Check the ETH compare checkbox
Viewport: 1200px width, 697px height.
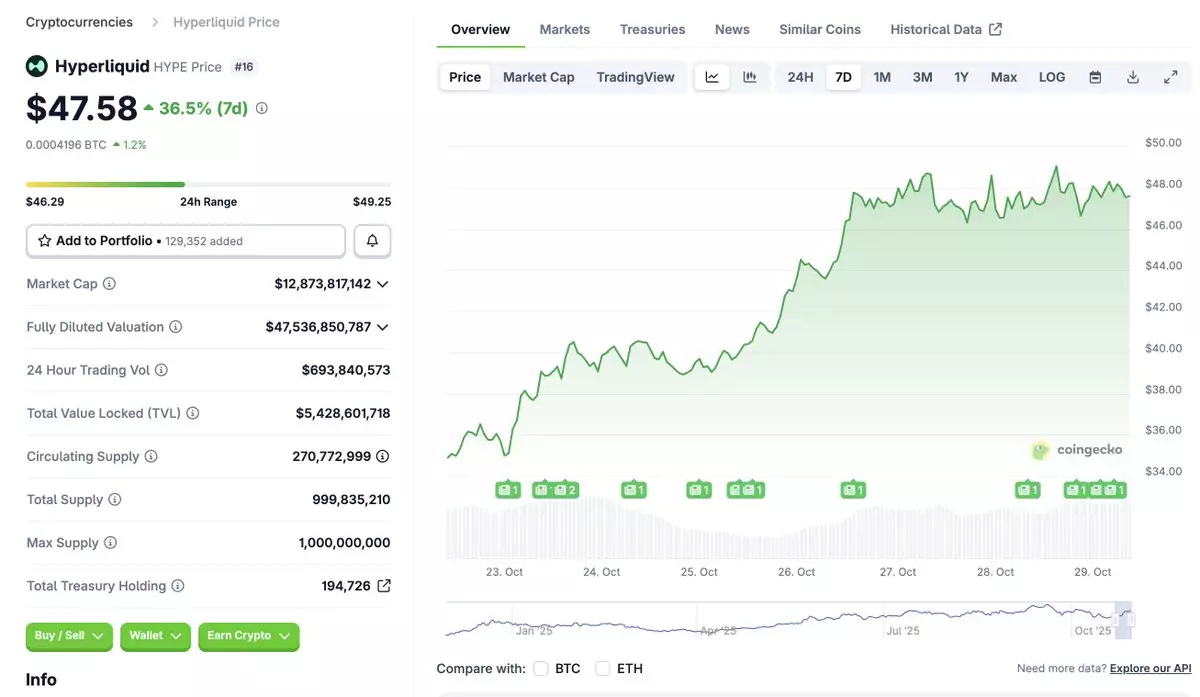coord(602,668)
